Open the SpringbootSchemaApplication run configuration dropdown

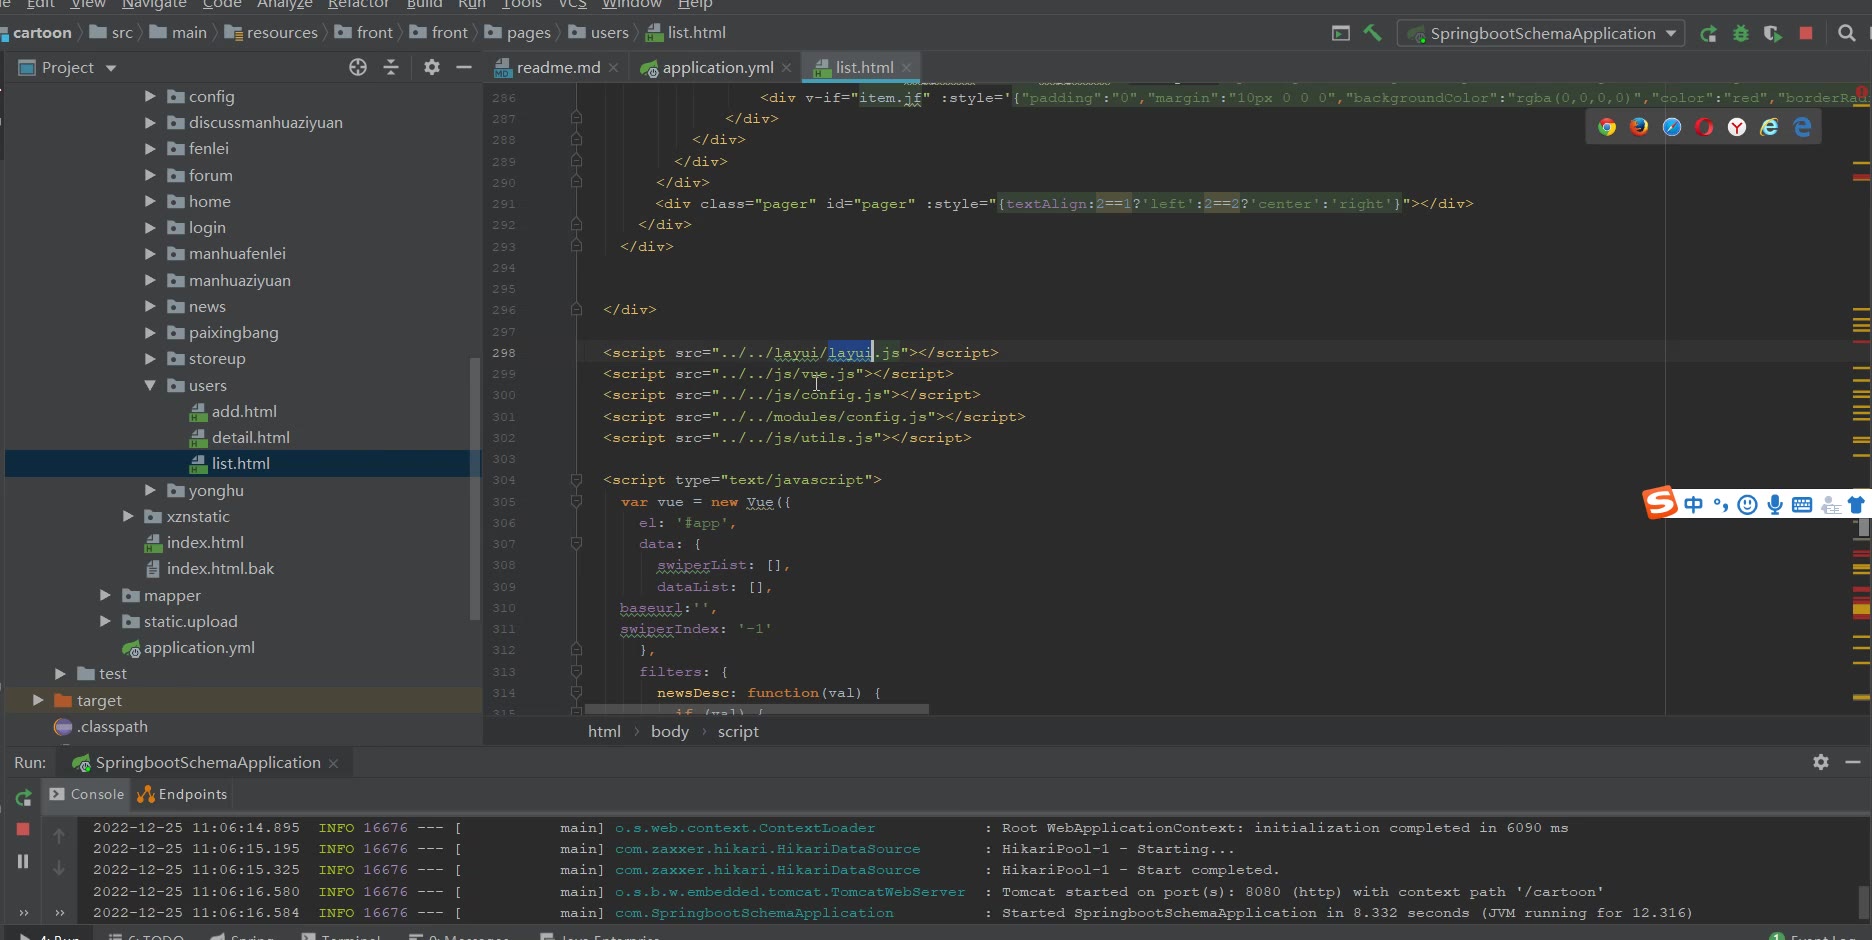click(x=1541, y=33)
